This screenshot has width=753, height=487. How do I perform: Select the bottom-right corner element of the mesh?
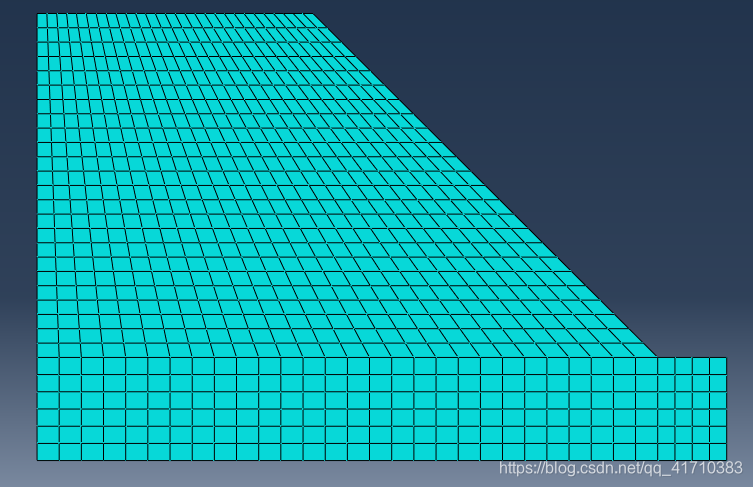tap(718, 452)
